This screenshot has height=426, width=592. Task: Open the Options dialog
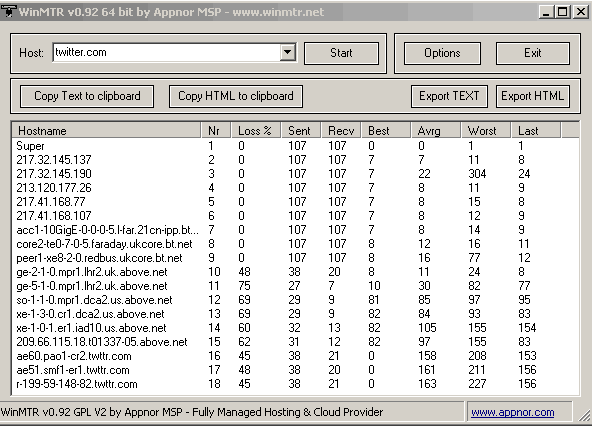[x=442, y=53]
